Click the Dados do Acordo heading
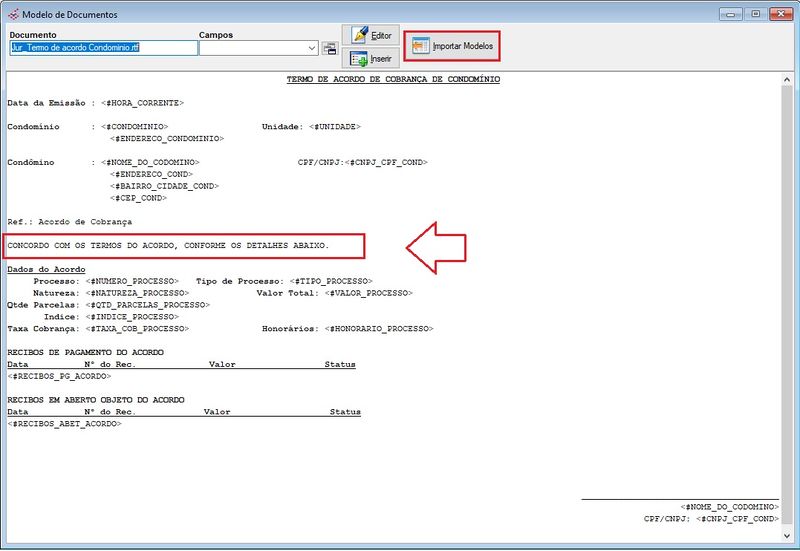800x551 pixels. coord(46,269)
